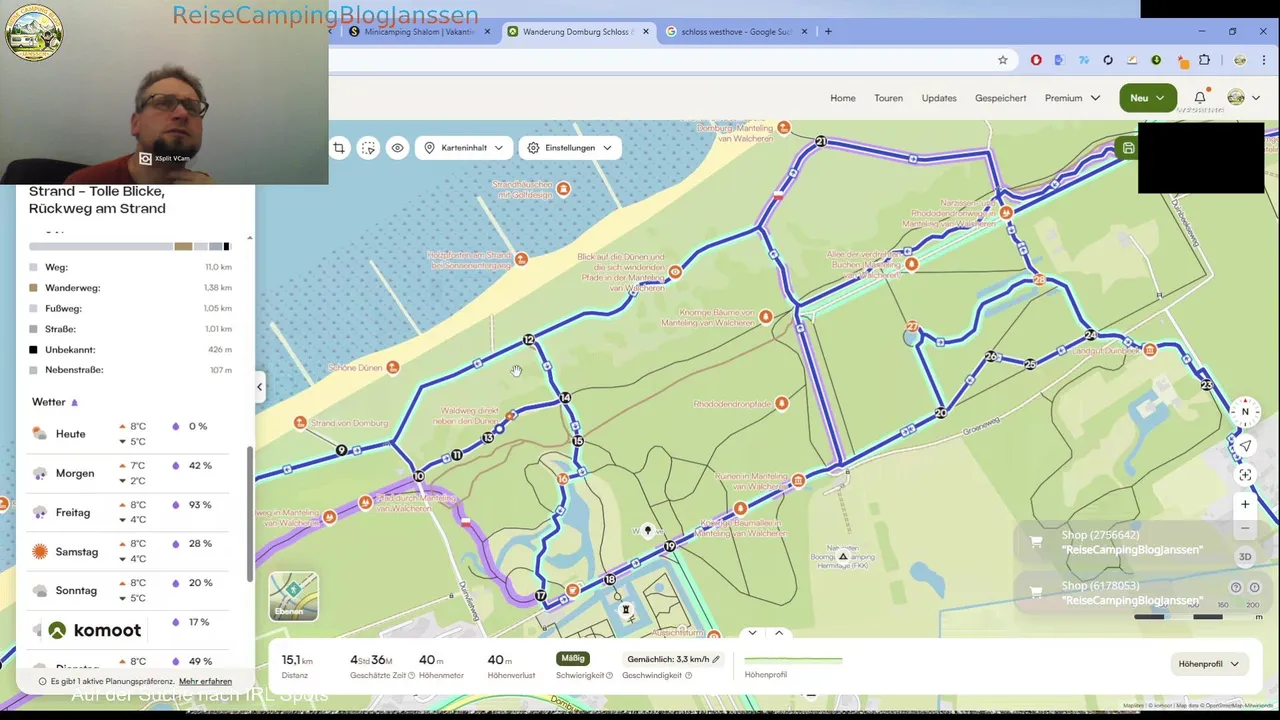Click the Höhenprofil elevation line graph

tap(793, 660)
